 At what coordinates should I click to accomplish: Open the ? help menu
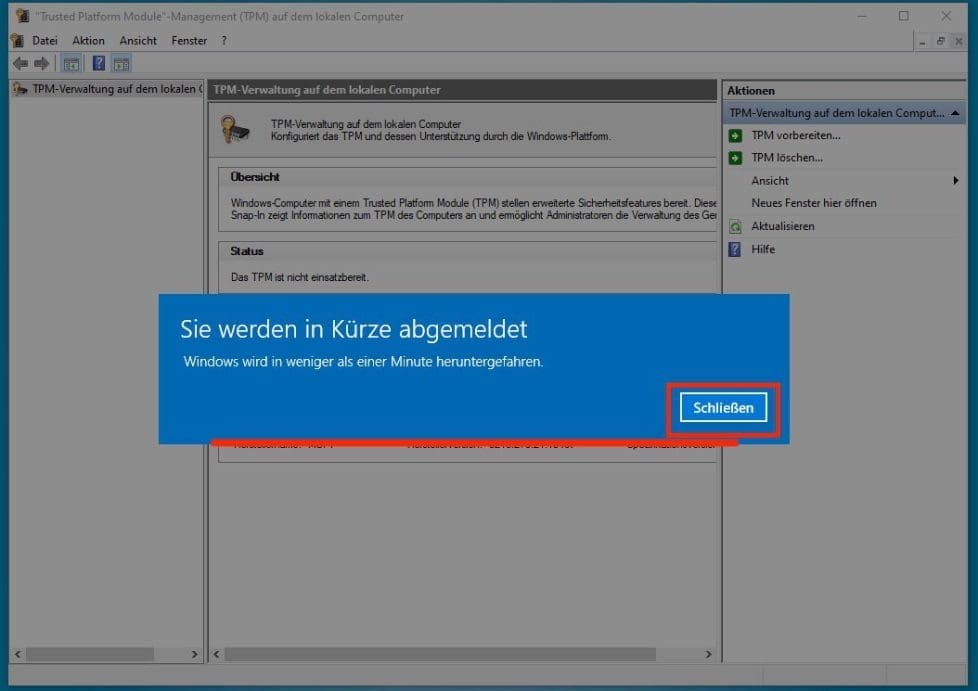[x=224, y=41]
